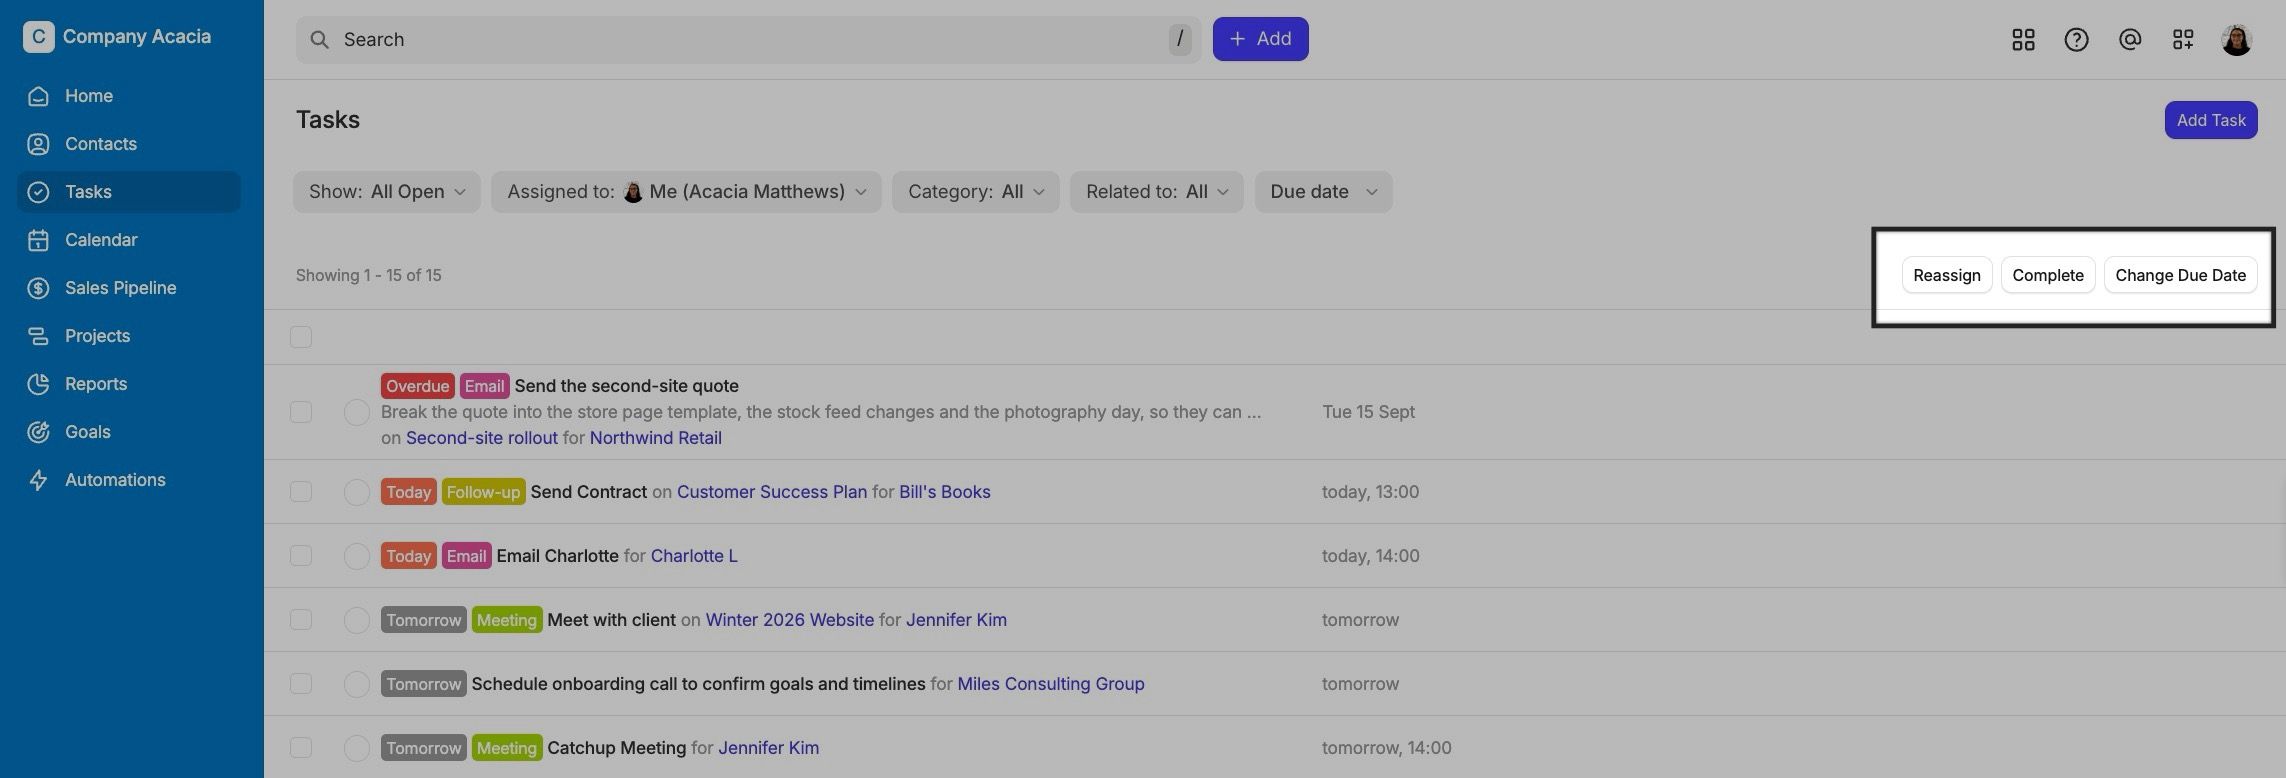
Task: Open Contacts in the sidebar
Action: tap(129, 144)
